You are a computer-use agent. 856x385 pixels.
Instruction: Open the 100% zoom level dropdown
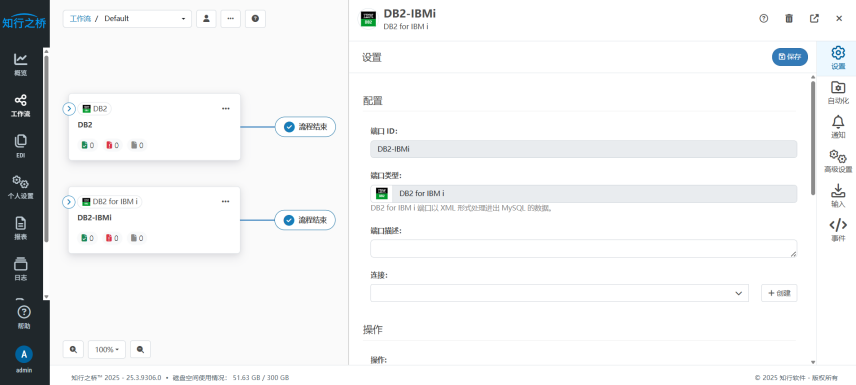pos(106,349)
